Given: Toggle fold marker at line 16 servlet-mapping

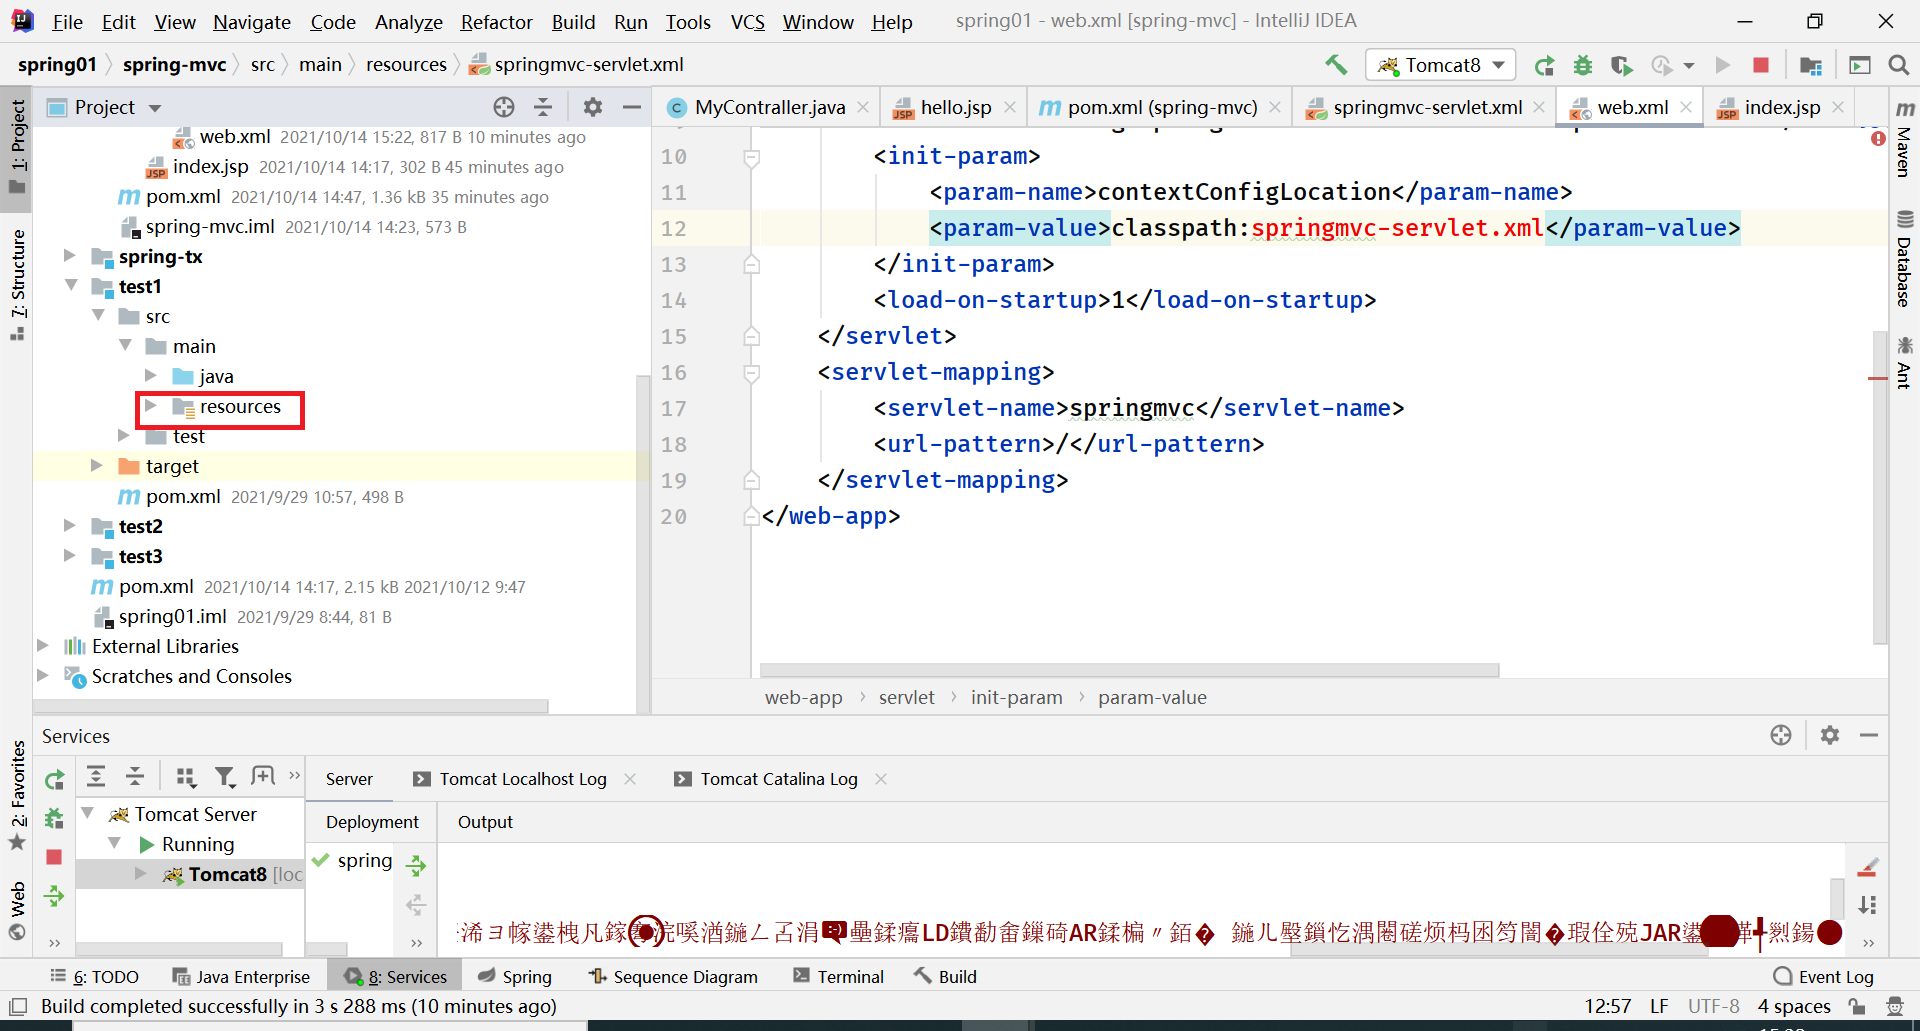Looking at the screenshot, I should [x=752, y=373].
